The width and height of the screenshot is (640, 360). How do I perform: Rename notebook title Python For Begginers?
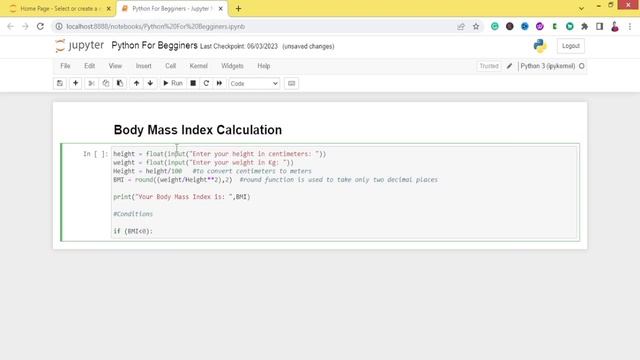[x=154, y=46]
